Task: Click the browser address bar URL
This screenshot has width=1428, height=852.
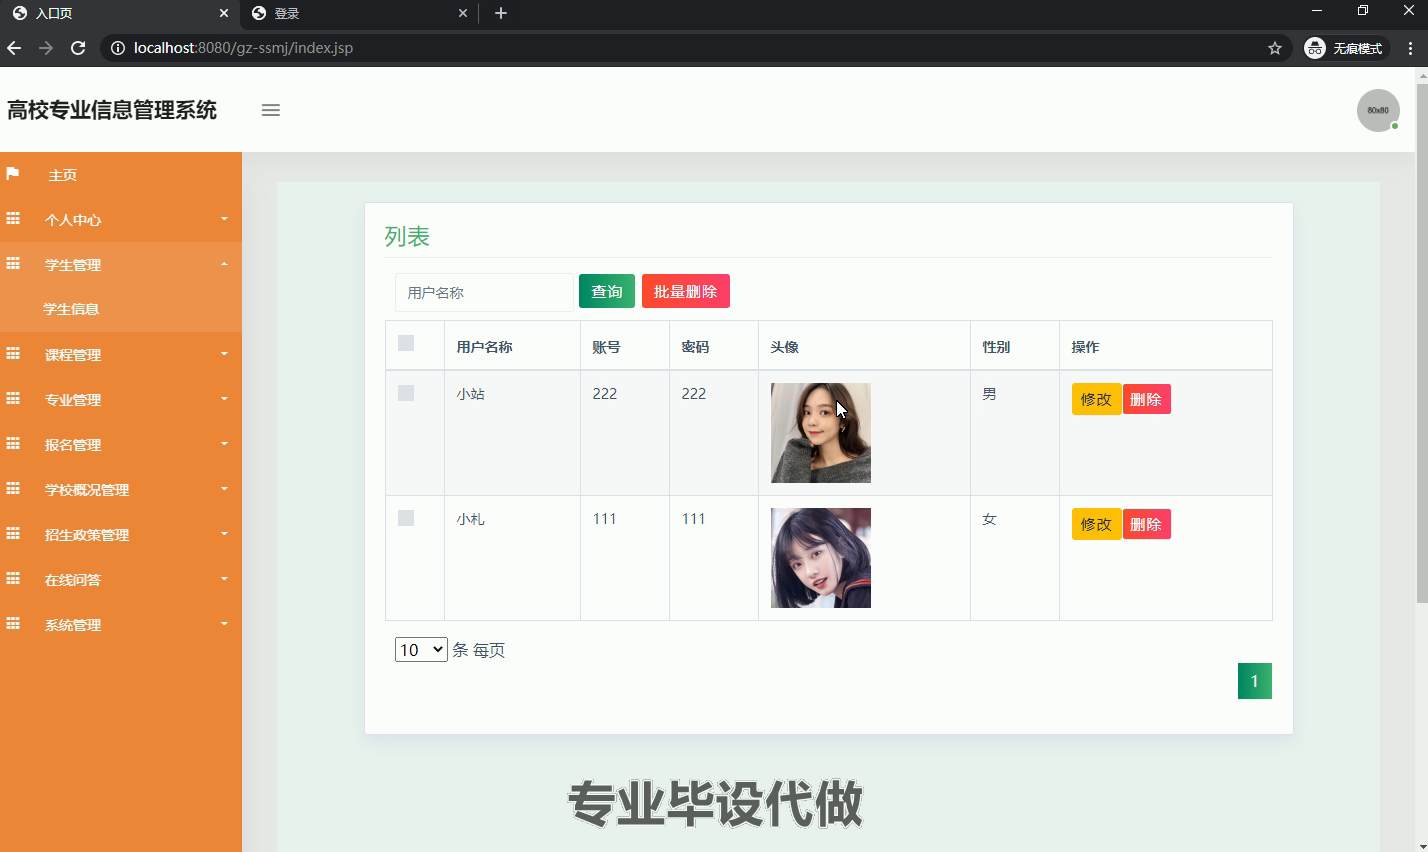Action: pos(243,48)
